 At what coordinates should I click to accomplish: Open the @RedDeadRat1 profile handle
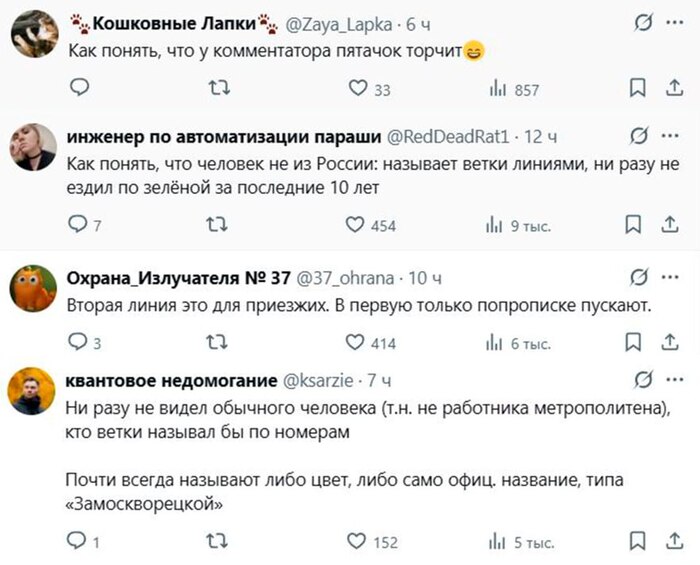click(x=448, y=136)
